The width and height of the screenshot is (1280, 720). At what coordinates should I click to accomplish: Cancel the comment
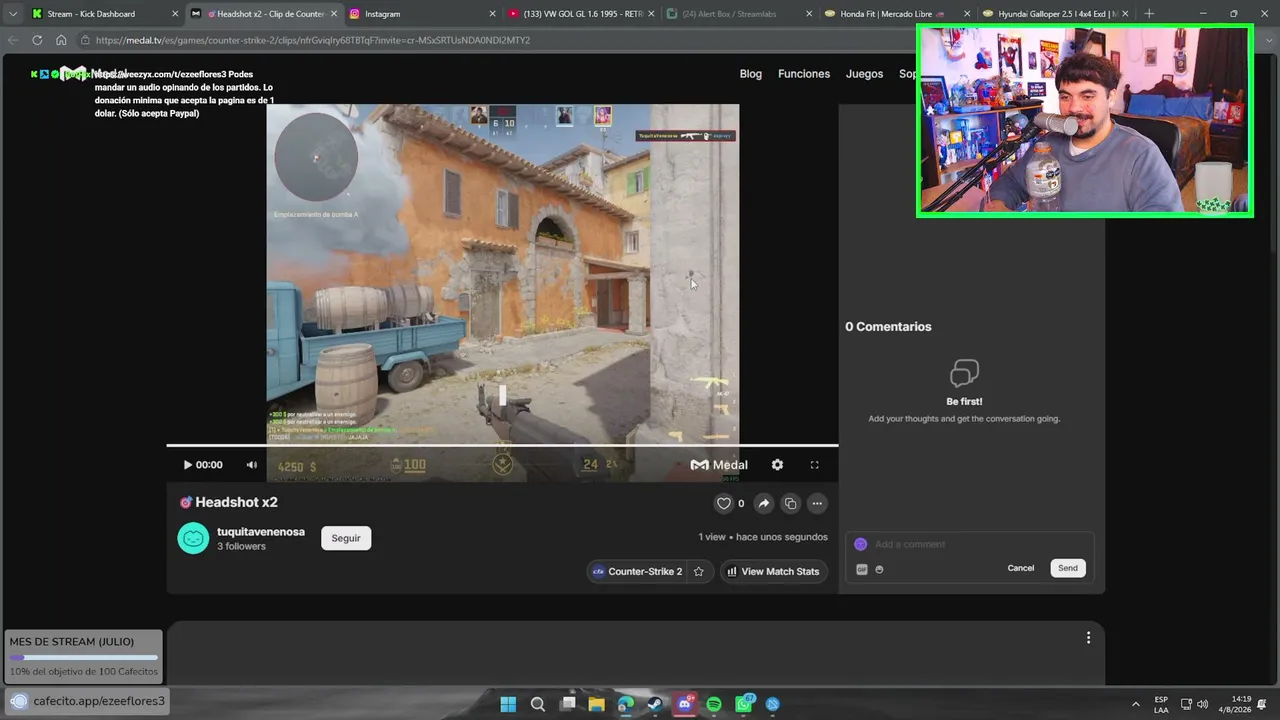tap(1021, 568)
